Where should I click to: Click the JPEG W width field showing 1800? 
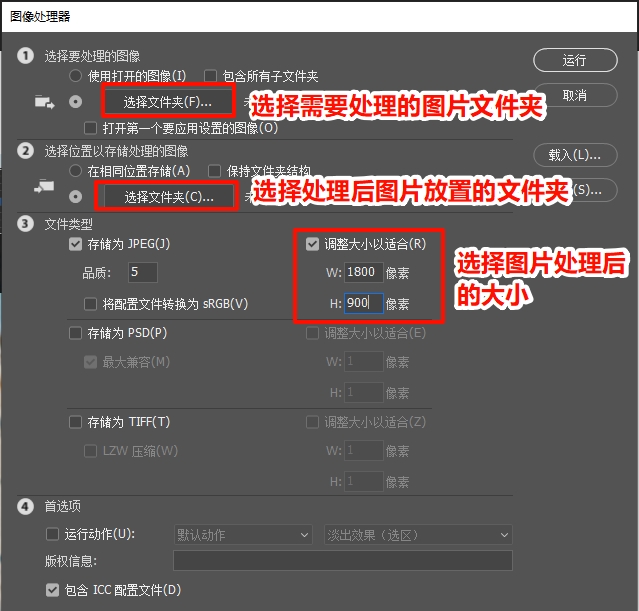pyautogui.click(x=364, y=272)
